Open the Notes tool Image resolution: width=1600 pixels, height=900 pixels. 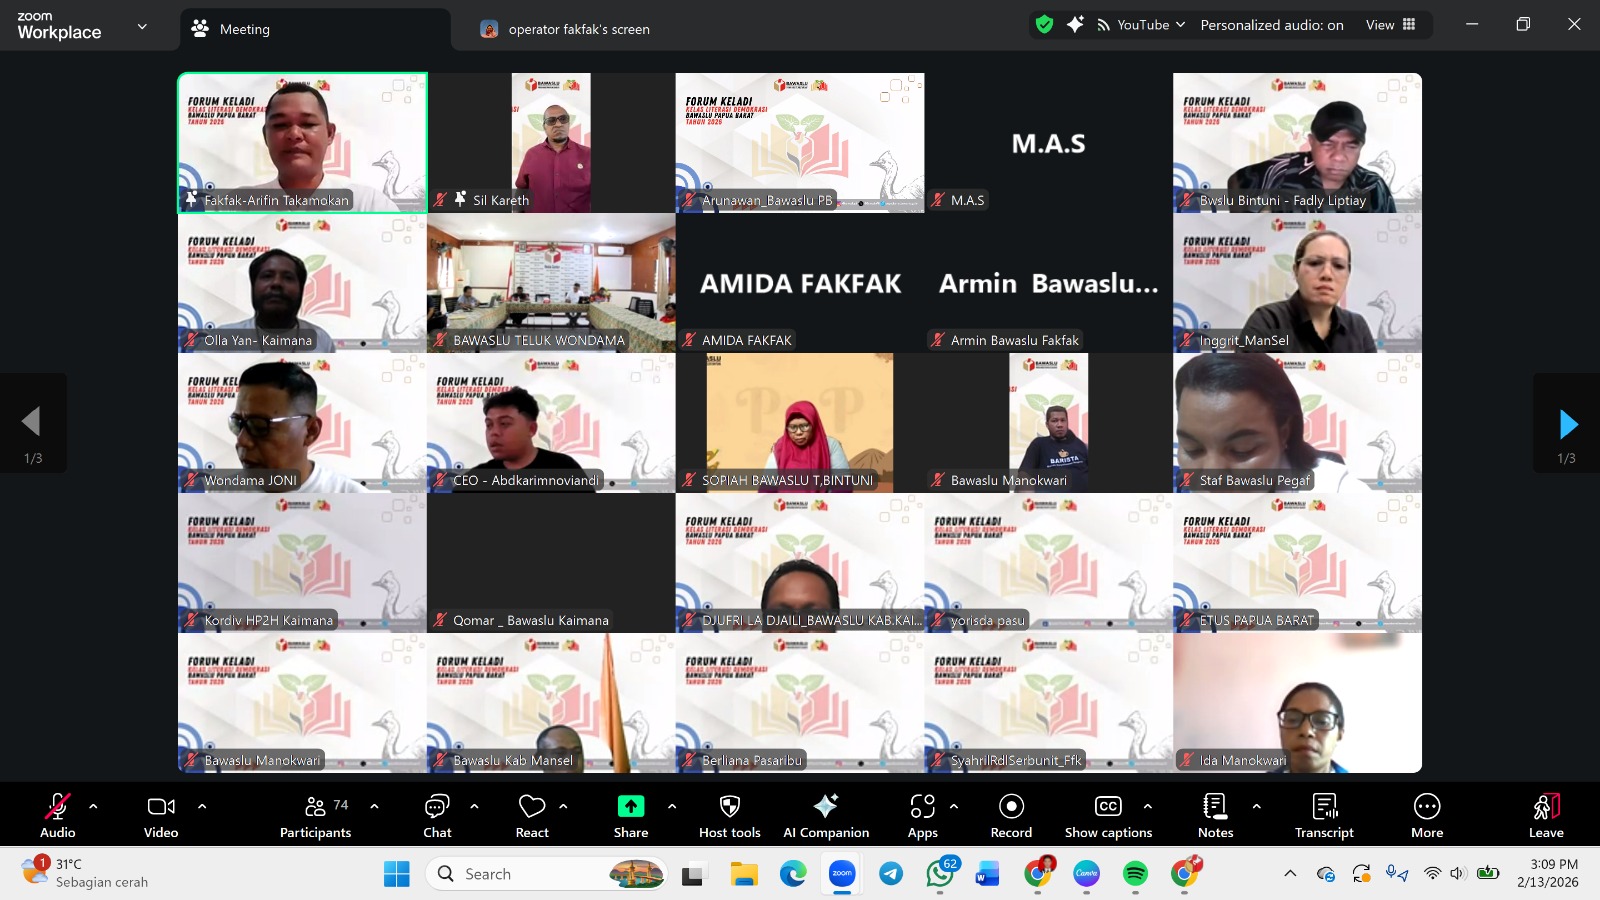click(x=1215, y=815)
